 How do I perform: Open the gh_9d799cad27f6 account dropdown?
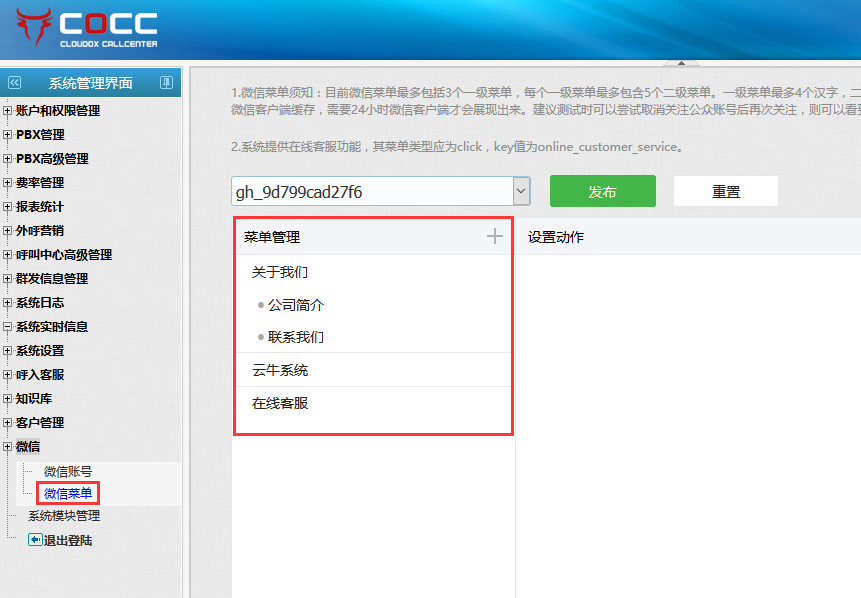click(520, 191)
